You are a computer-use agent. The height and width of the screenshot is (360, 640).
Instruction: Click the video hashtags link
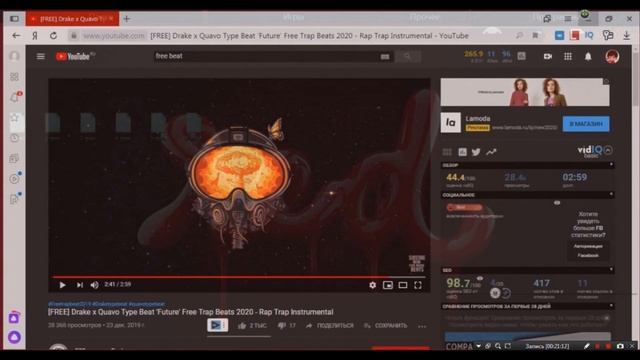pyautogui.click(x=106, y=304)
